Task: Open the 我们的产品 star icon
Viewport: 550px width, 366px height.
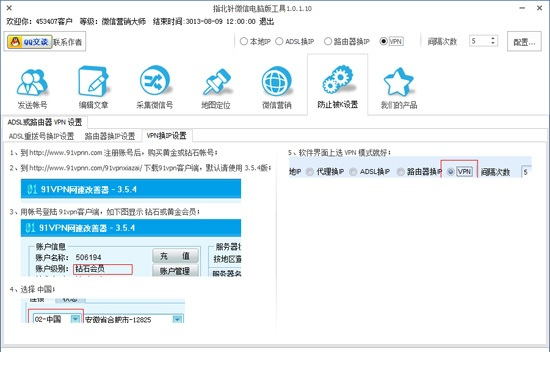Action: coord(399,82)
